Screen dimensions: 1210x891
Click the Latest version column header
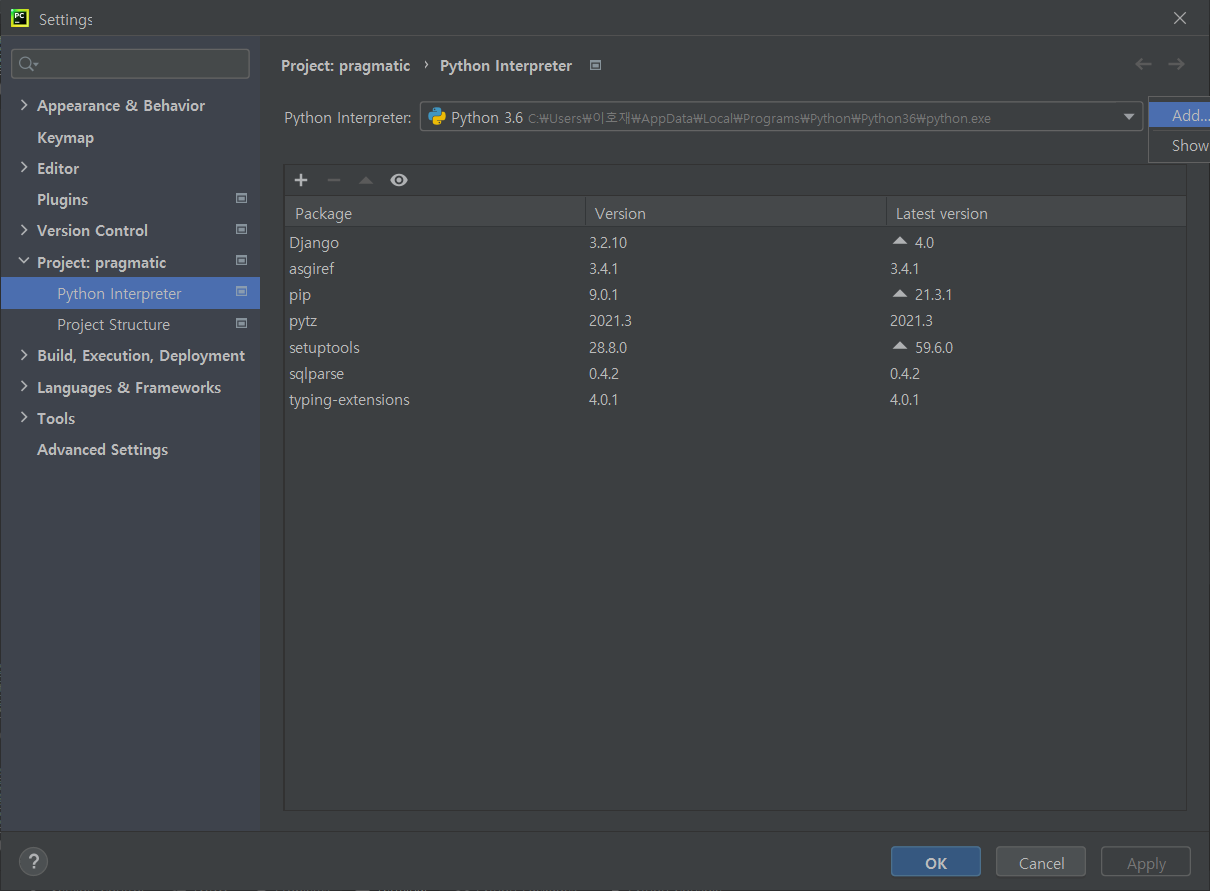[1036, 213]
